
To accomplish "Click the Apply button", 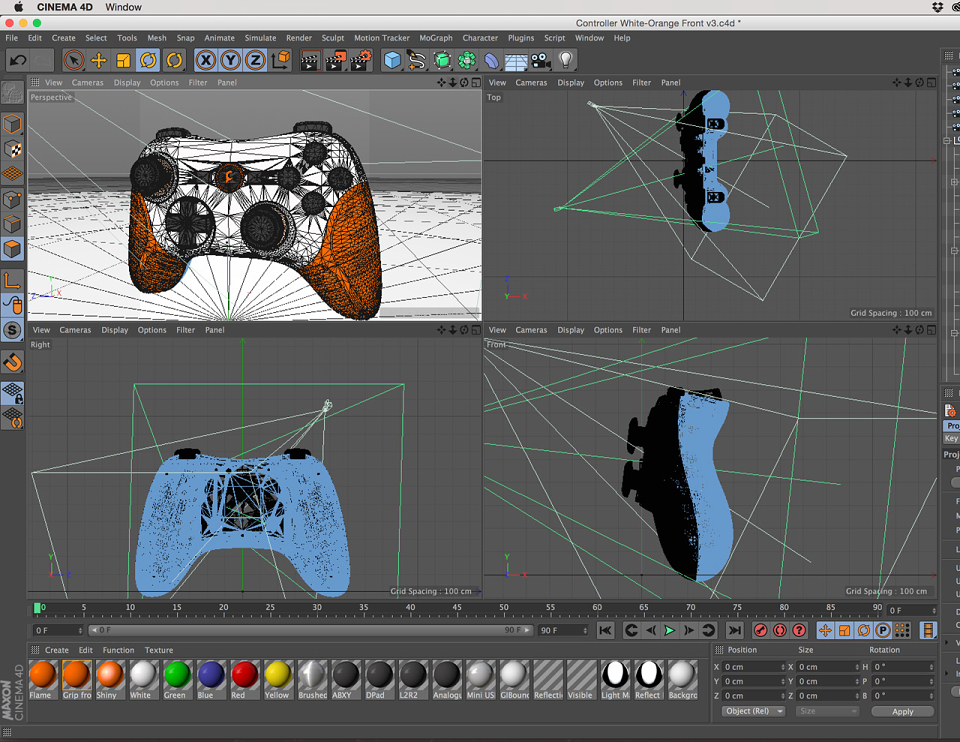I will pyautogui.click(x=902, y=711).
